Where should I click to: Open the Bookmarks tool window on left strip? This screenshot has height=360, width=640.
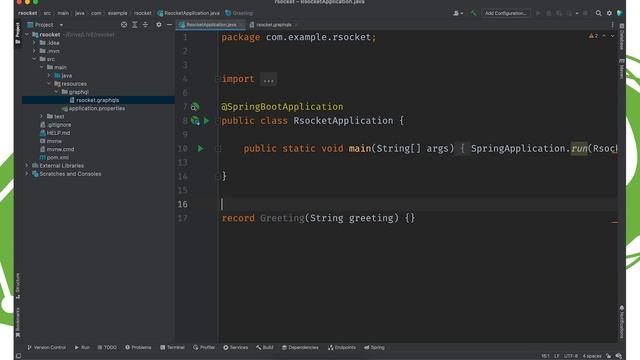pos(18,322)
